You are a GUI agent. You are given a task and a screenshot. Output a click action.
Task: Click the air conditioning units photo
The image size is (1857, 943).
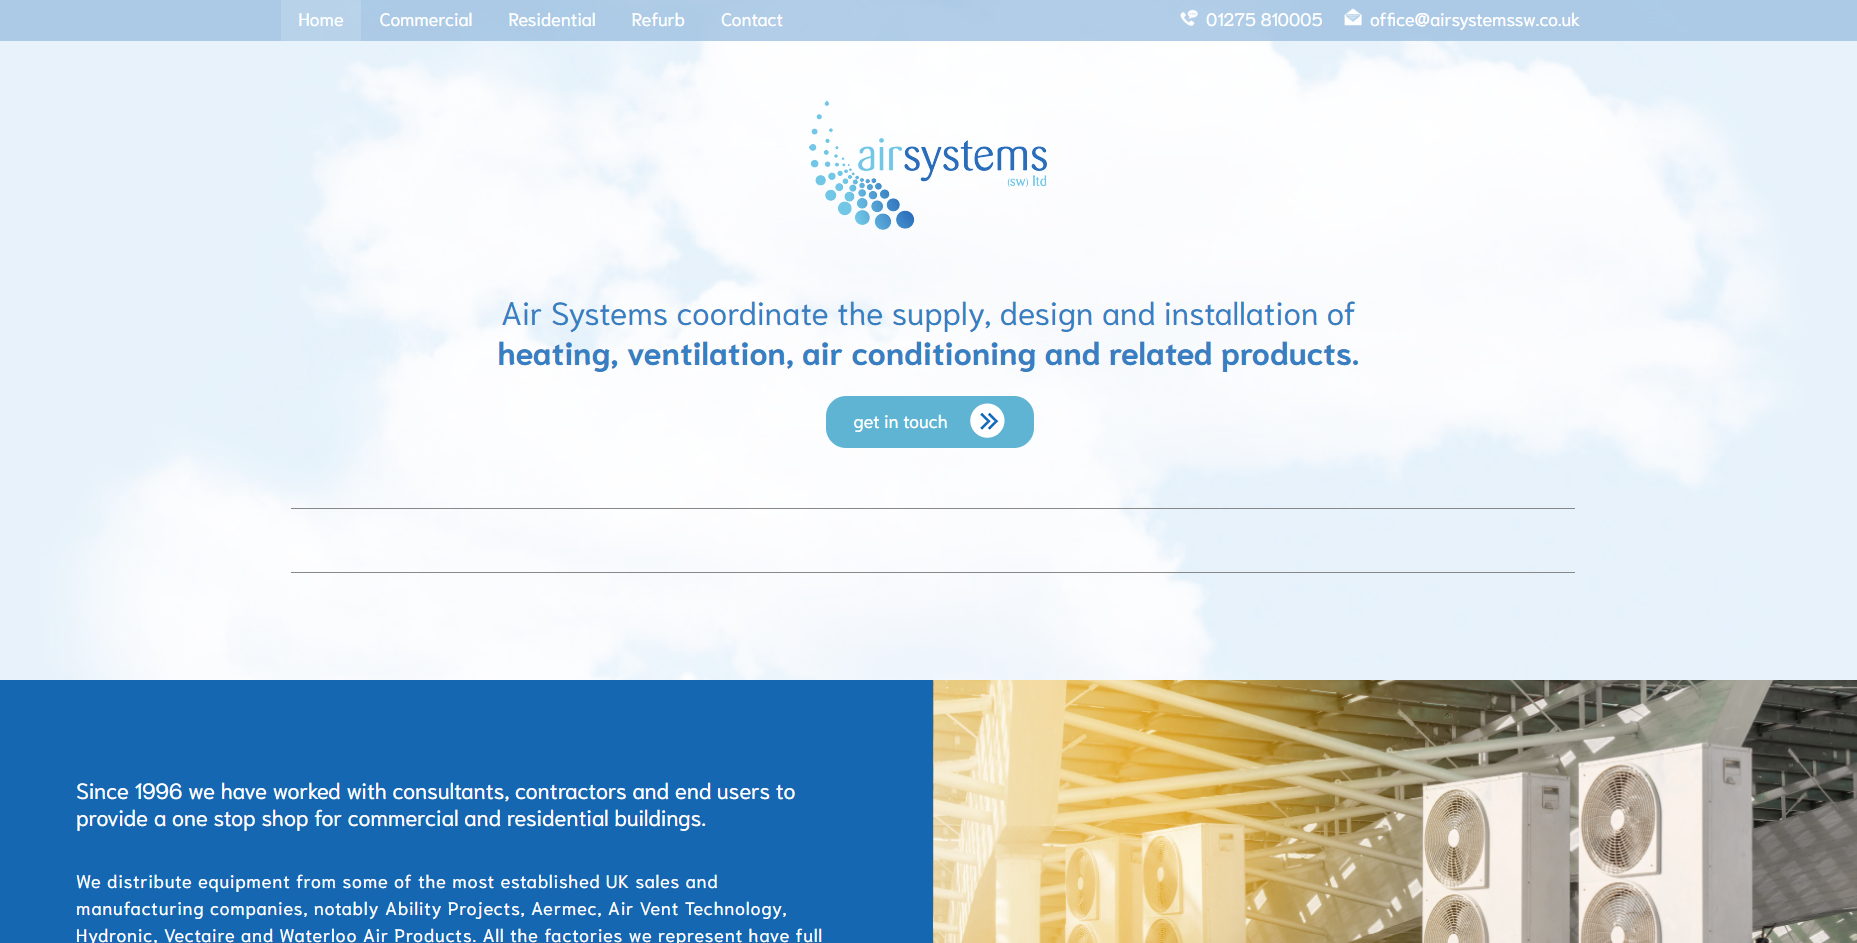pos(1394,811)
